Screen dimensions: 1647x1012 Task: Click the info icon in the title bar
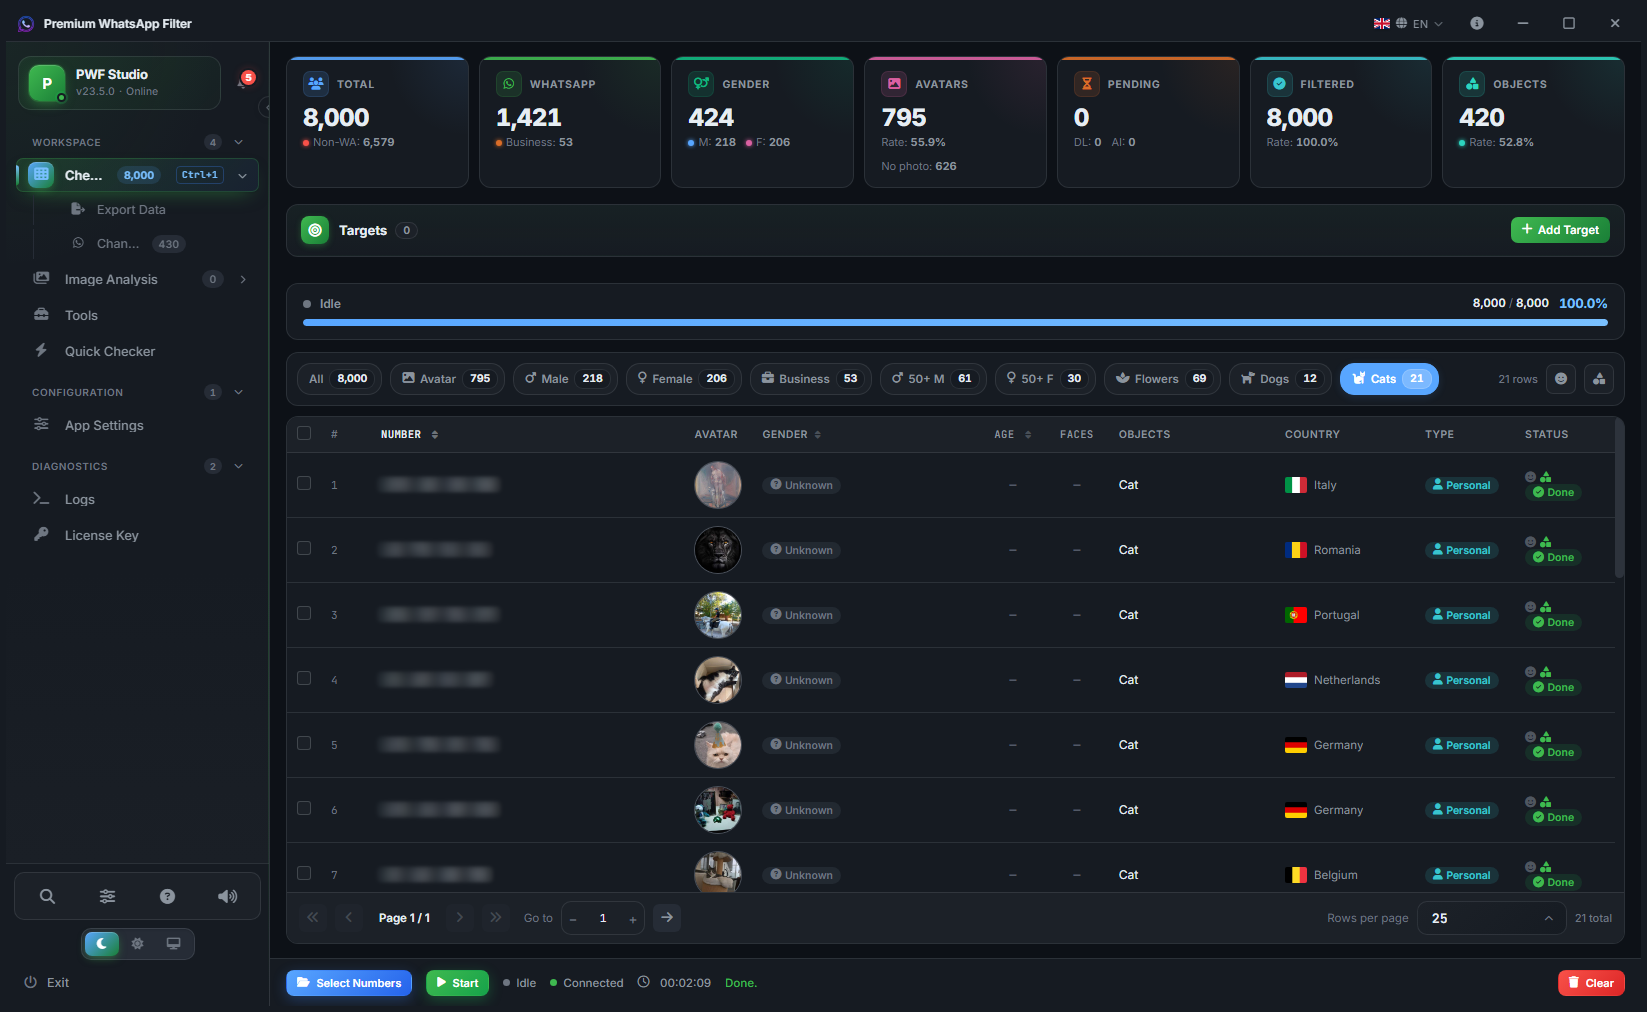[1477, 23]
